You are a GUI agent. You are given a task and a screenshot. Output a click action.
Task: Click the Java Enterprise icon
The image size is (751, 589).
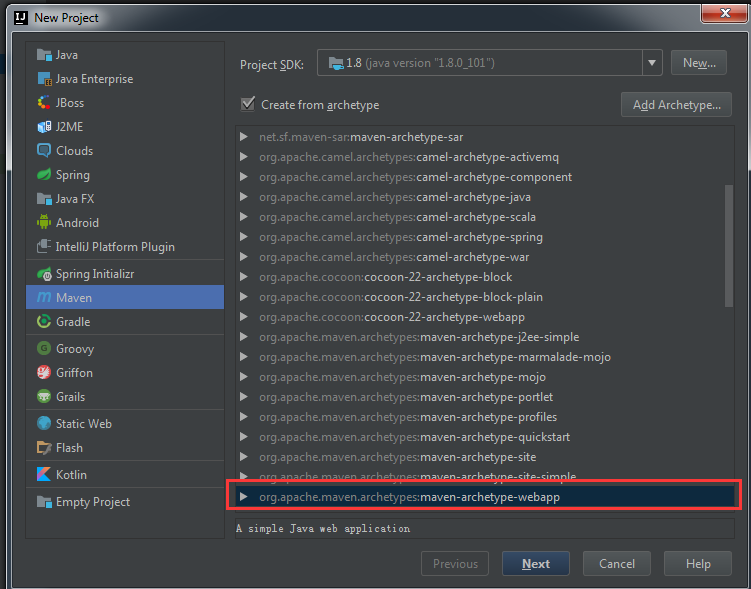[x=44, y=79]
